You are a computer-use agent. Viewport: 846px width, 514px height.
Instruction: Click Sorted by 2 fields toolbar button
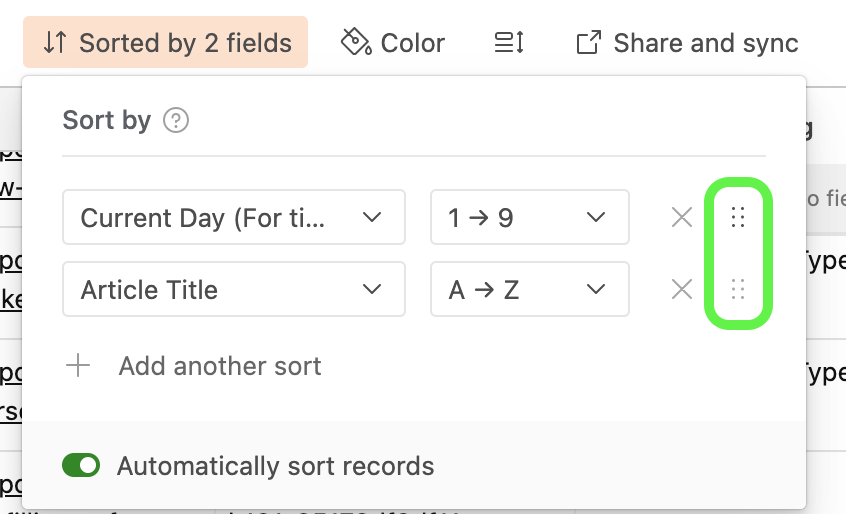click(x=166, y=42)
